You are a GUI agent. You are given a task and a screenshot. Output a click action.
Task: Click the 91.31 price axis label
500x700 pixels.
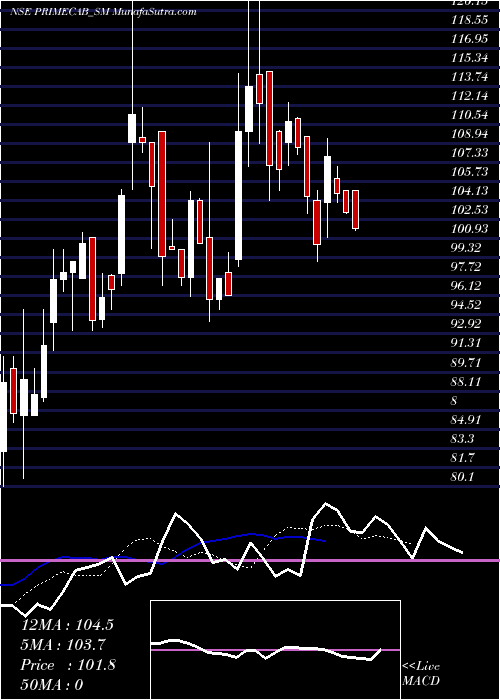click(466, 343)
